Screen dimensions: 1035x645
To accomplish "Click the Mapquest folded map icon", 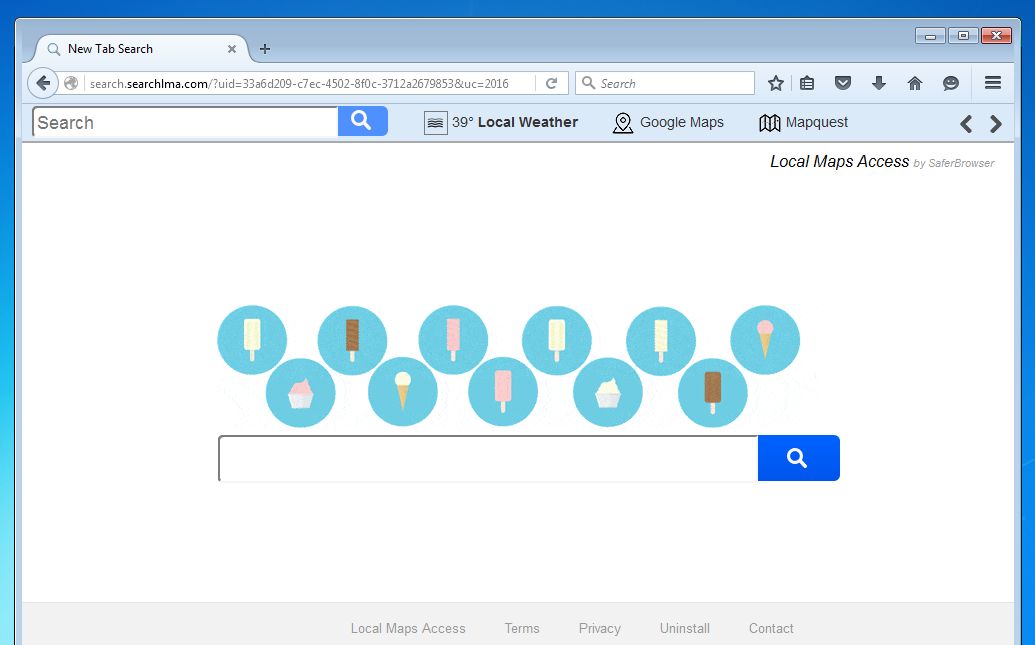I will [x=770, y=123].
